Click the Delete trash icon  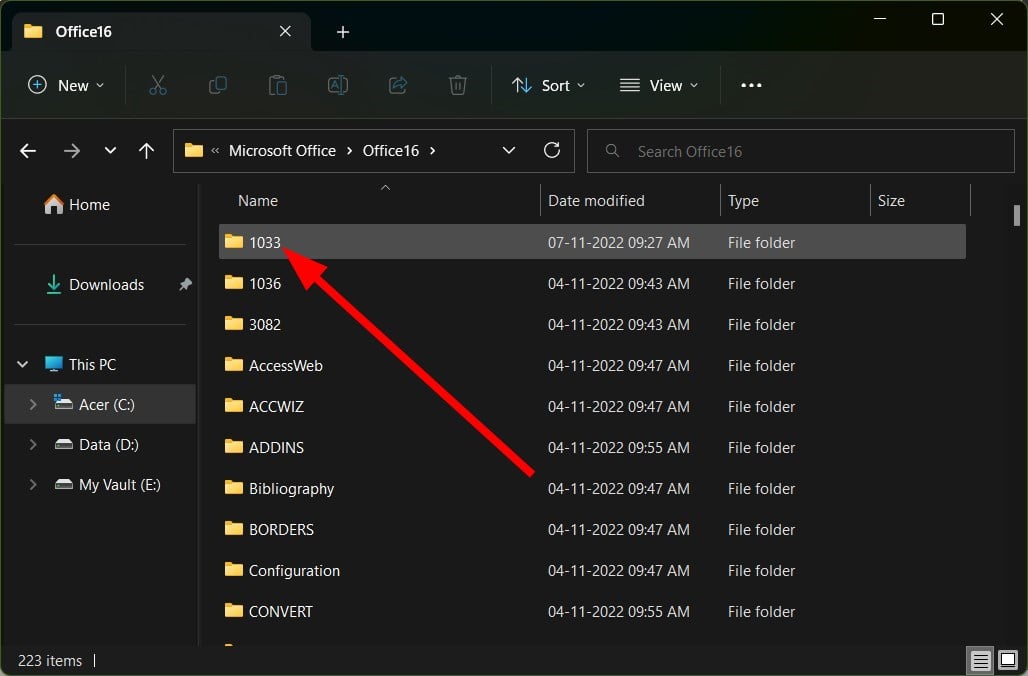pos(458,85)
